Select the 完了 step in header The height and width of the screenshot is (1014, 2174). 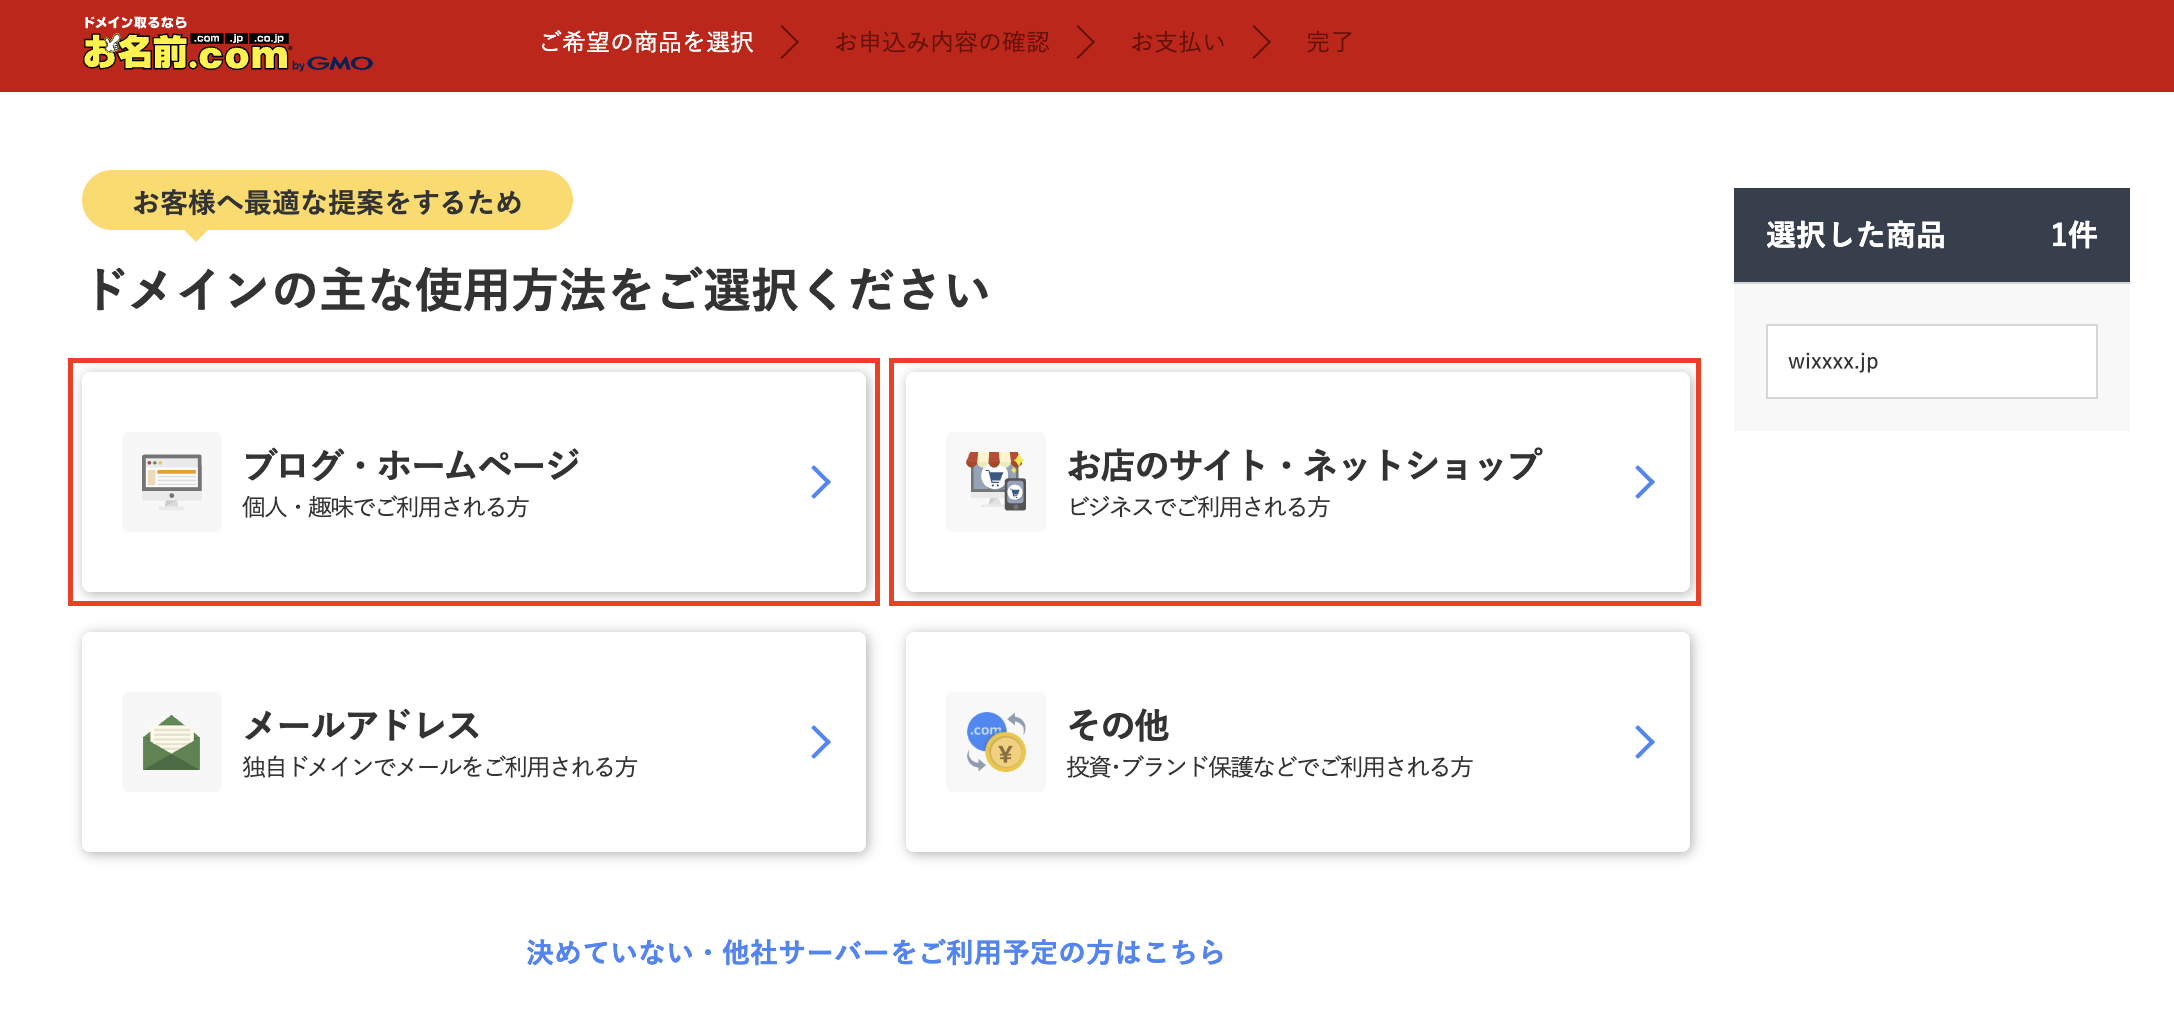point(1329,42)
